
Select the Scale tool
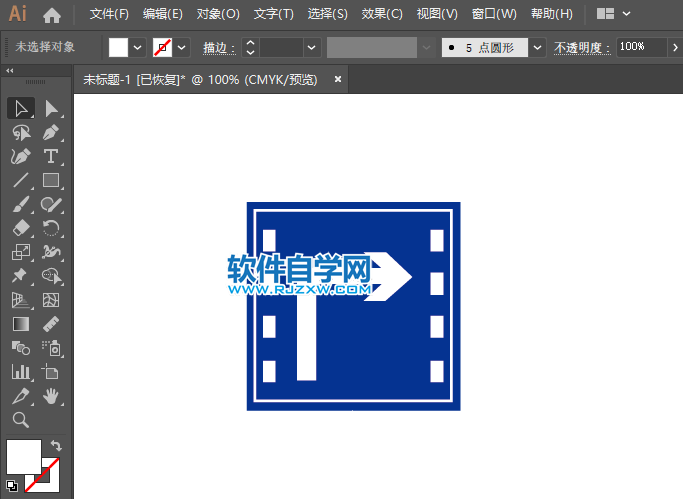click(x=20, y=252)
